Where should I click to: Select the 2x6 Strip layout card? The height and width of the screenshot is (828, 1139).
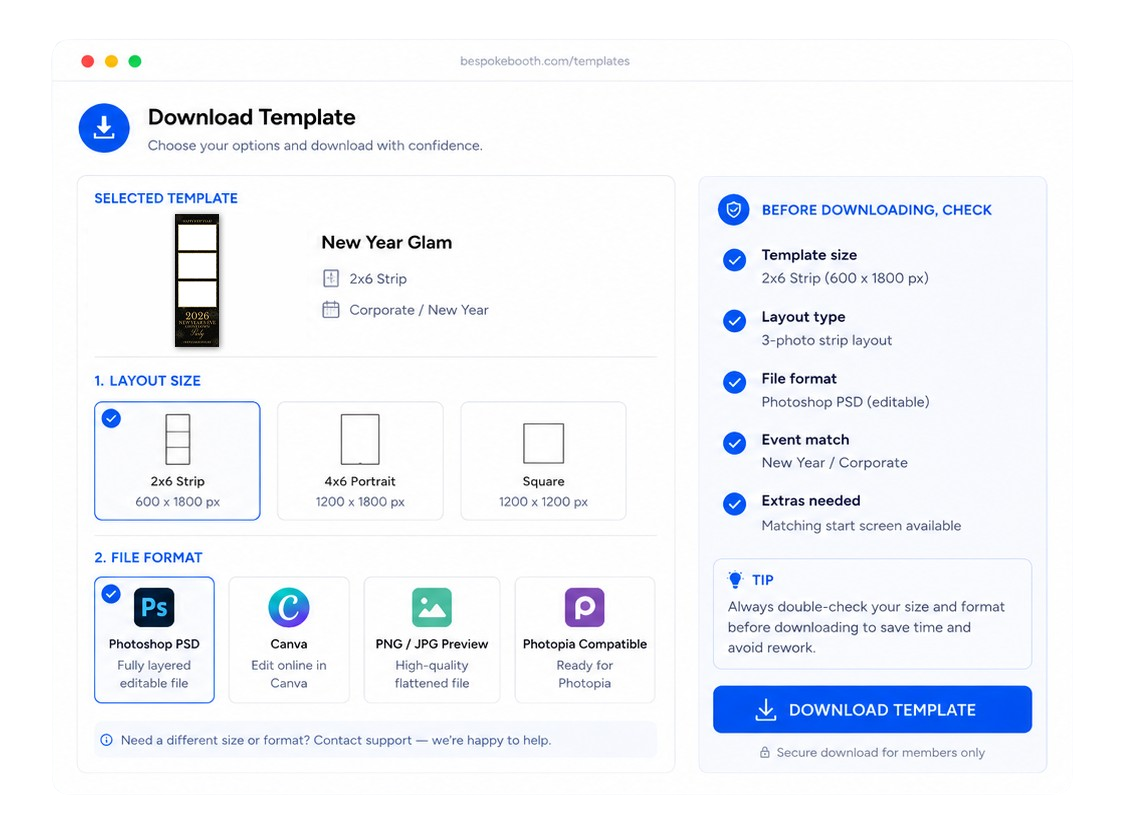tap(177, 460)
